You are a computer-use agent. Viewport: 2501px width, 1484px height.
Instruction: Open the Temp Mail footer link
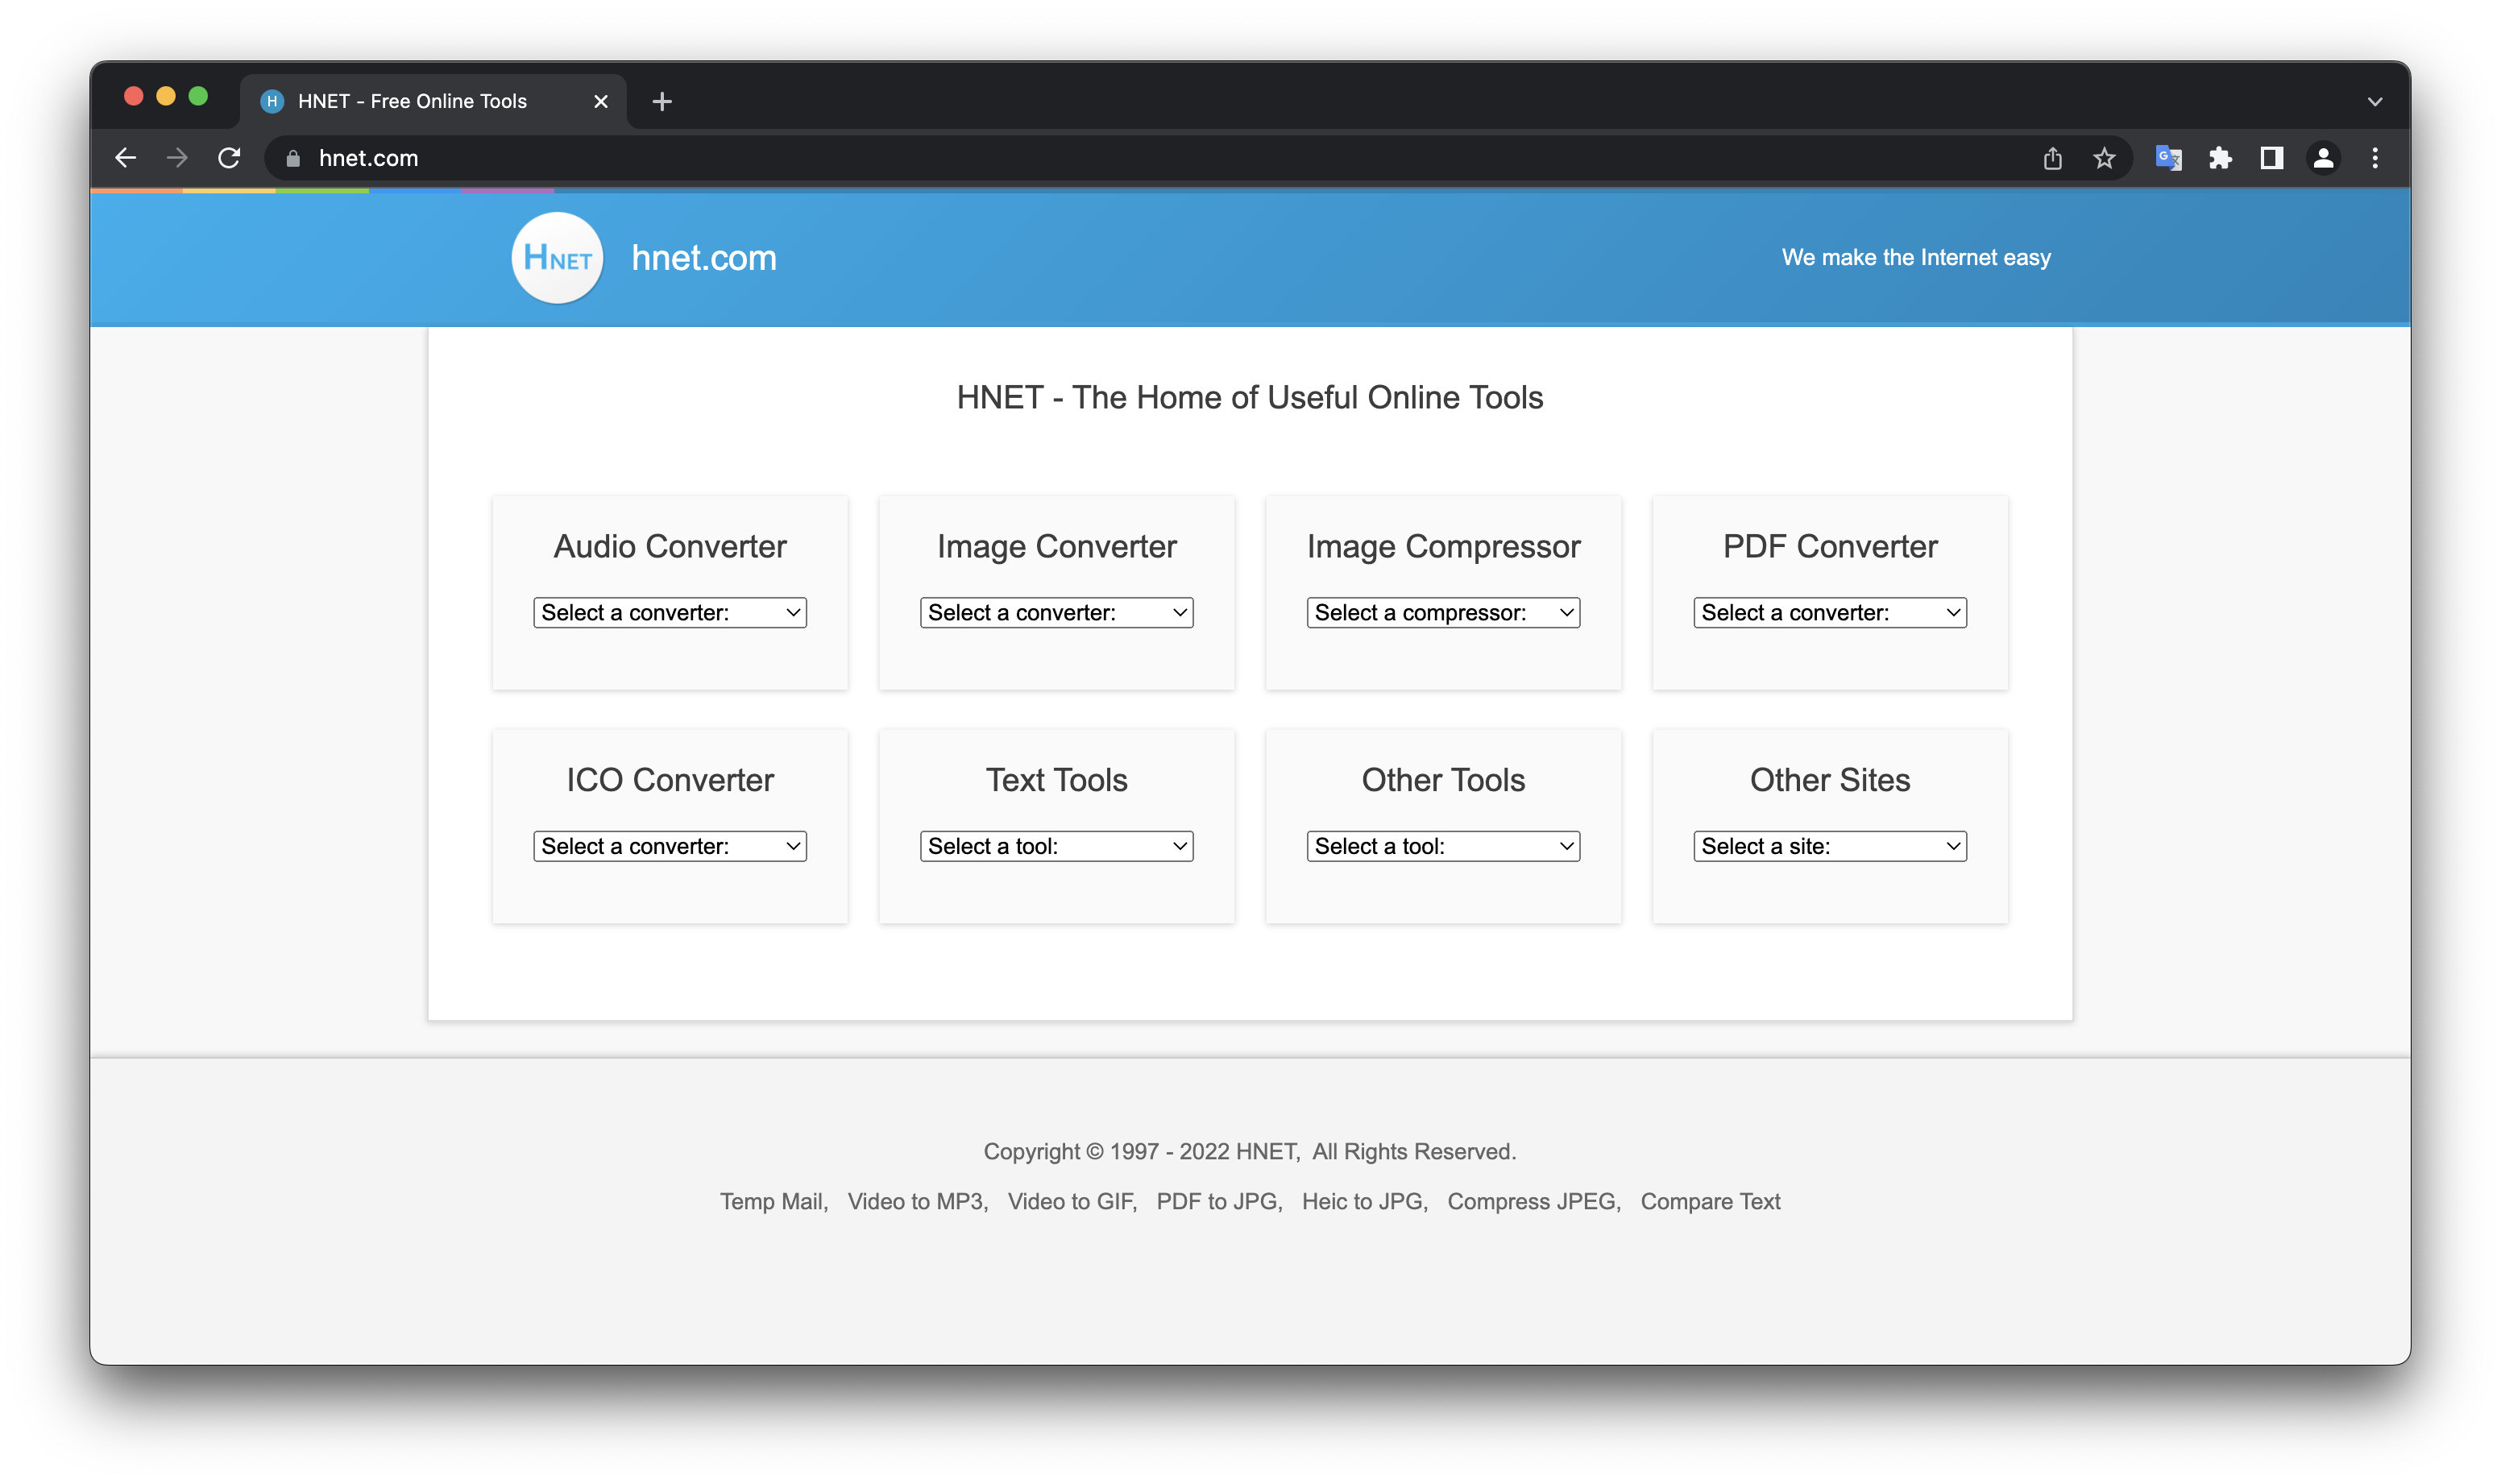click(x=772, y=1202)
